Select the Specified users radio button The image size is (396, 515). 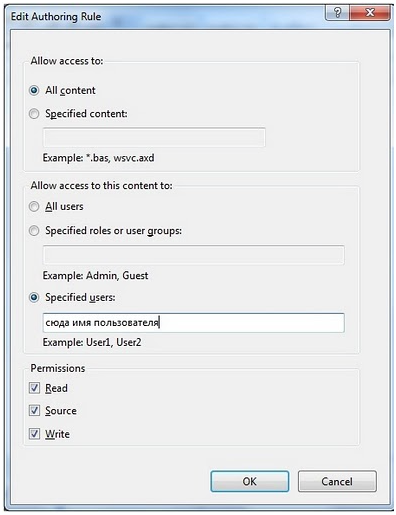click(x=34, y=297)
